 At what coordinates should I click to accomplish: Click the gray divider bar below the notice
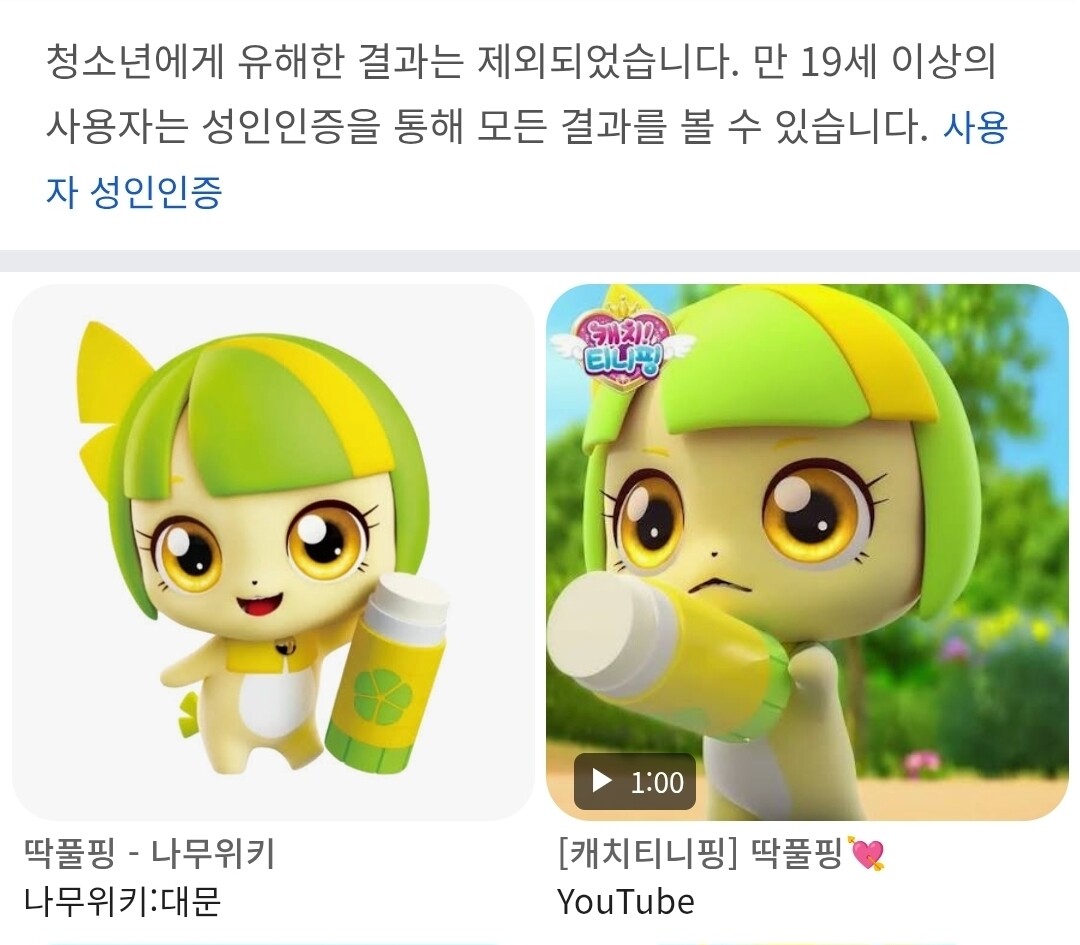540,260
